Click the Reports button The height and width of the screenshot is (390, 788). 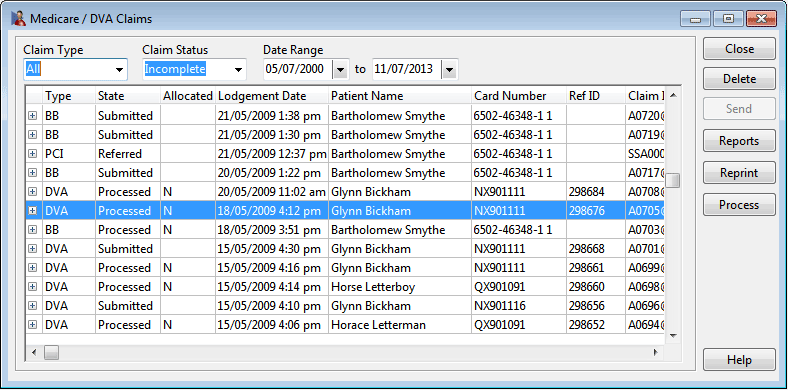pos(739,141)
